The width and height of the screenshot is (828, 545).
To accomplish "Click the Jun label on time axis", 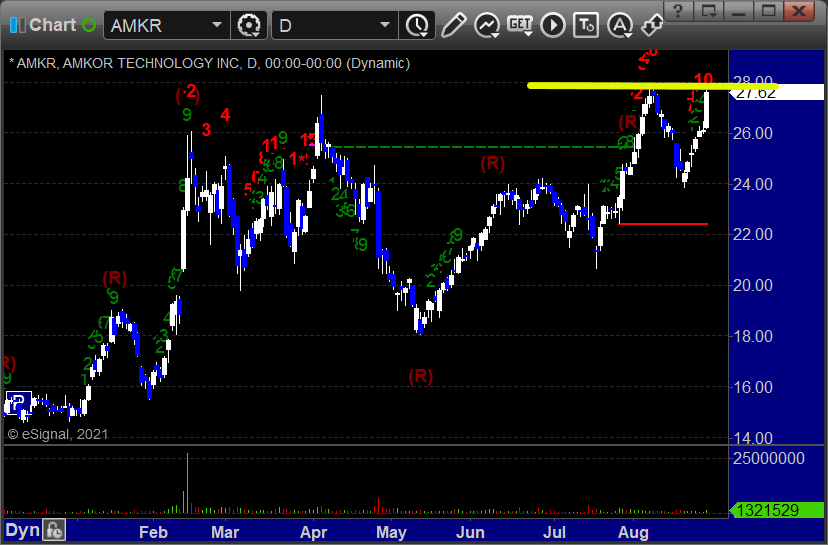I will pos(470,532).
